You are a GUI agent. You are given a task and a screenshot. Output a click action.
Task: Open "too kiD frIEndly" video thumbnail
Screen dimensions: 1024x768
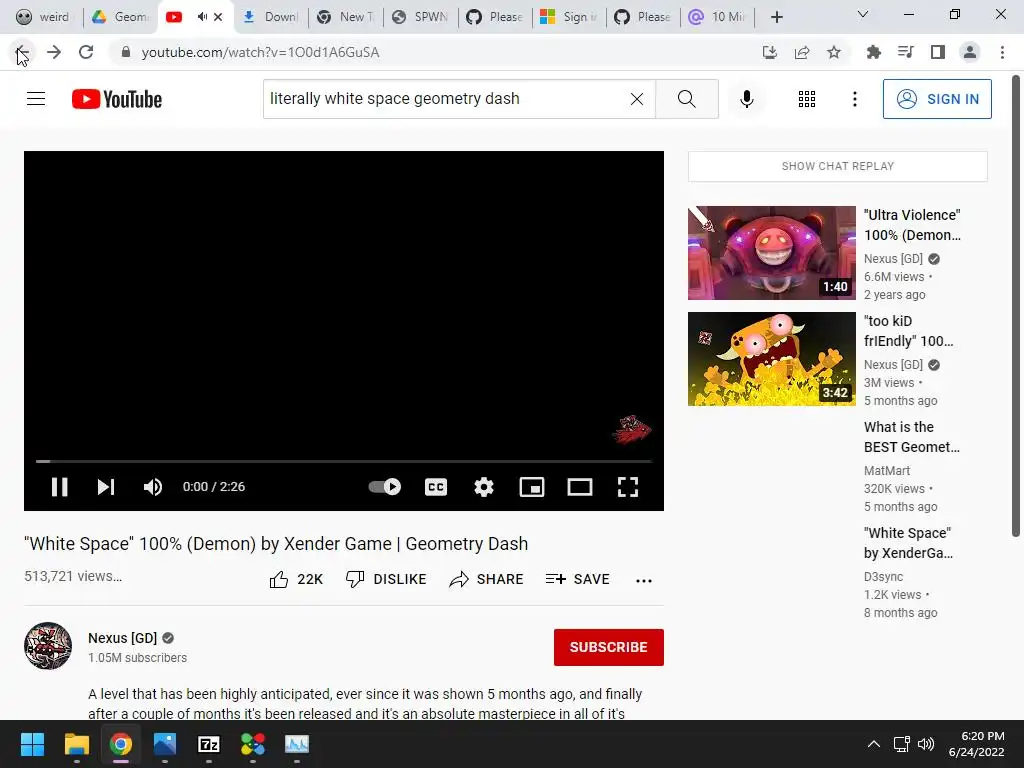pos(771,359)
